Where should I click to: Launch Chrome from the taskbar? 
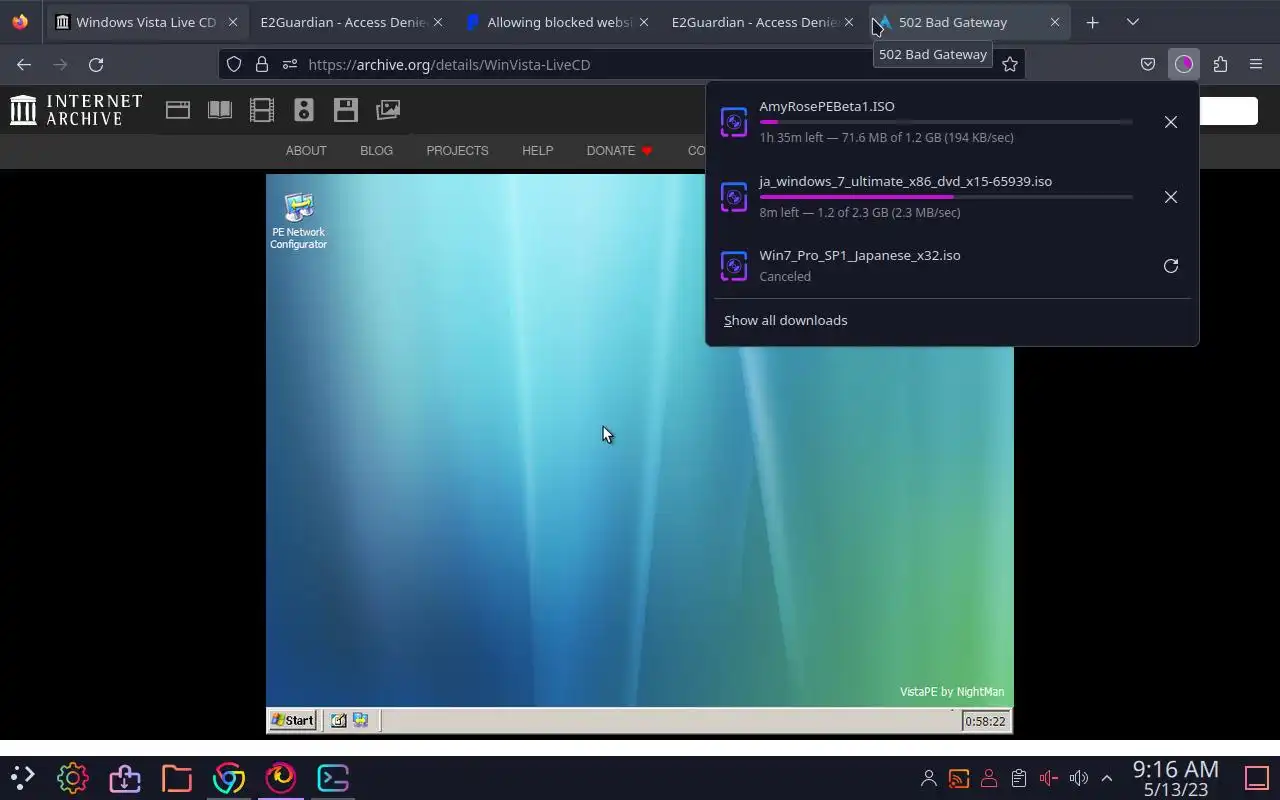pos(229,777)
